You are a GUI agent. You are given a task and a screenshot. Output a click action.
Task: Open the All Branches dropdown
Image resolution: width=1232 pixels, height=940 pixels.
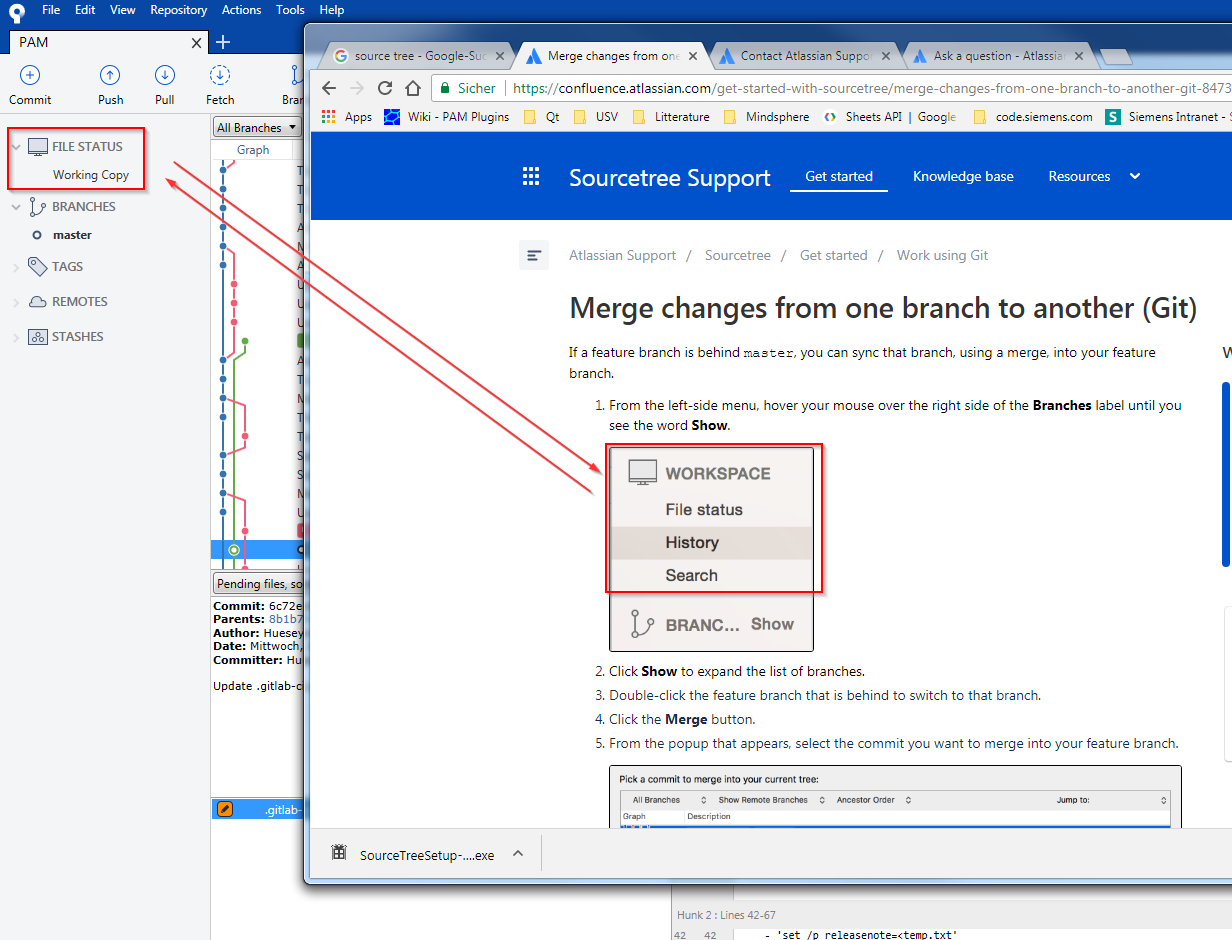257,127
